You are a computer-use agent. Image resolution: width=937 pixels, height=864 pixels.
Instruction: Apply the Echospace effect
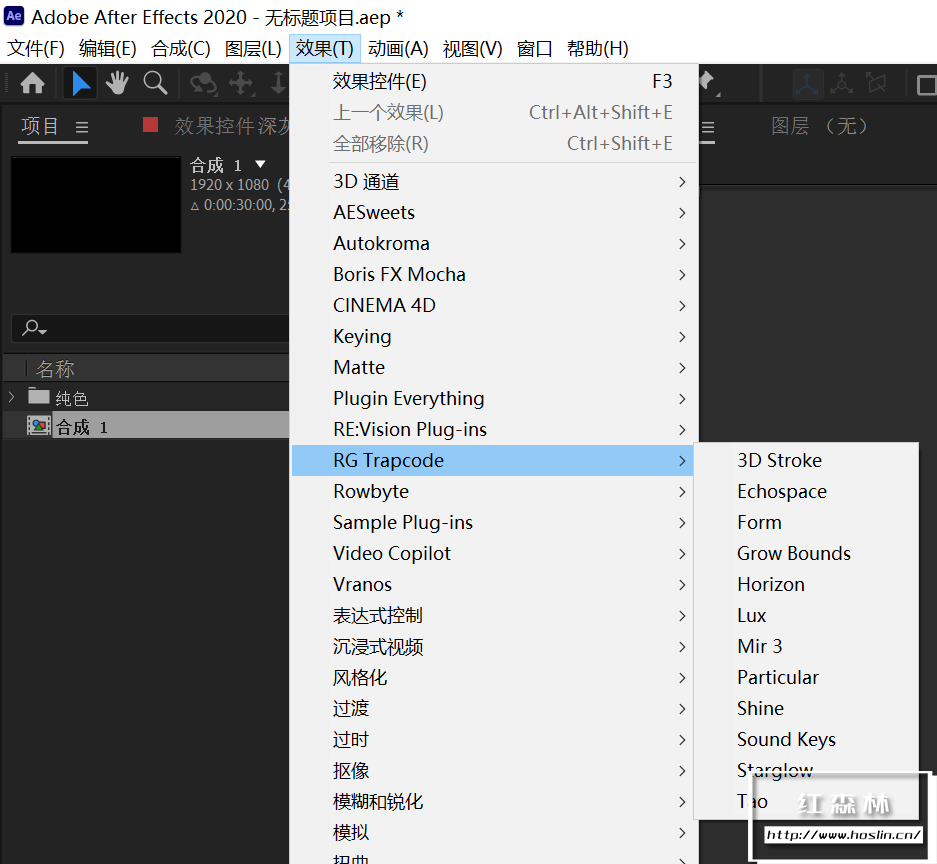[x=806, y=492]
